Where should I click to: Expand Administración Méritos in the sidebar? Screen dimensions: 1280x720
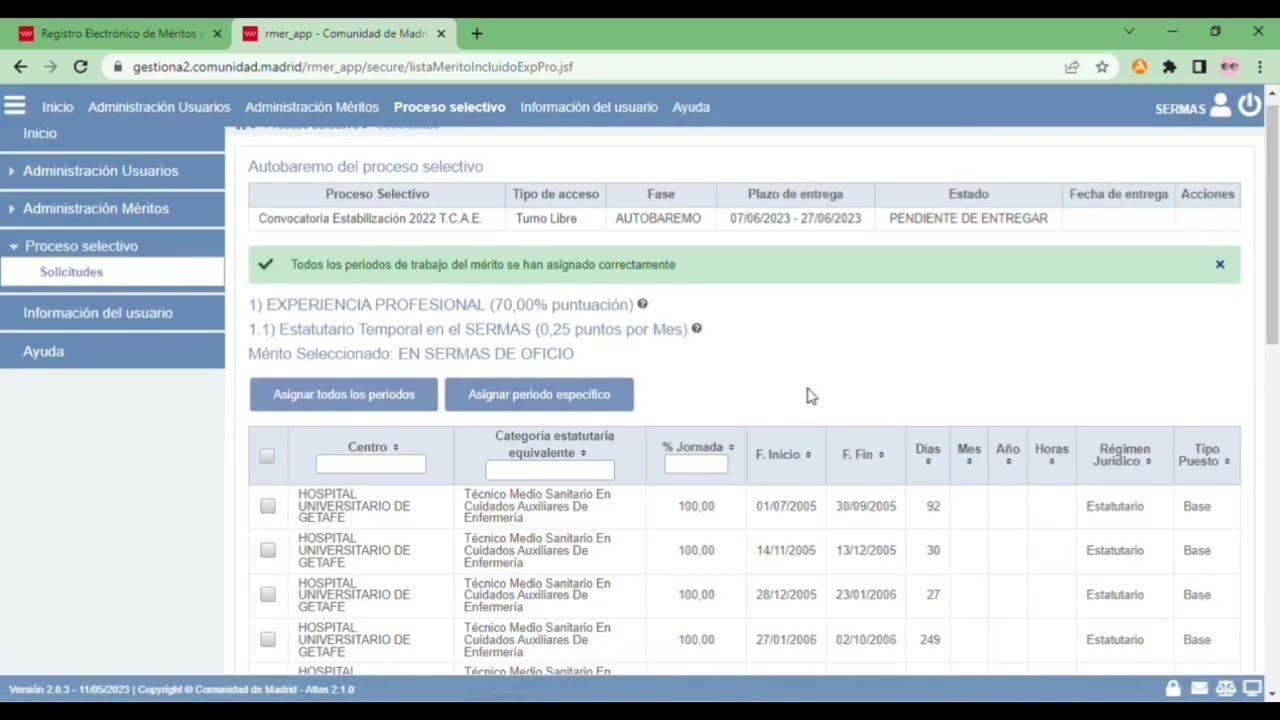[x=112, y=208]
